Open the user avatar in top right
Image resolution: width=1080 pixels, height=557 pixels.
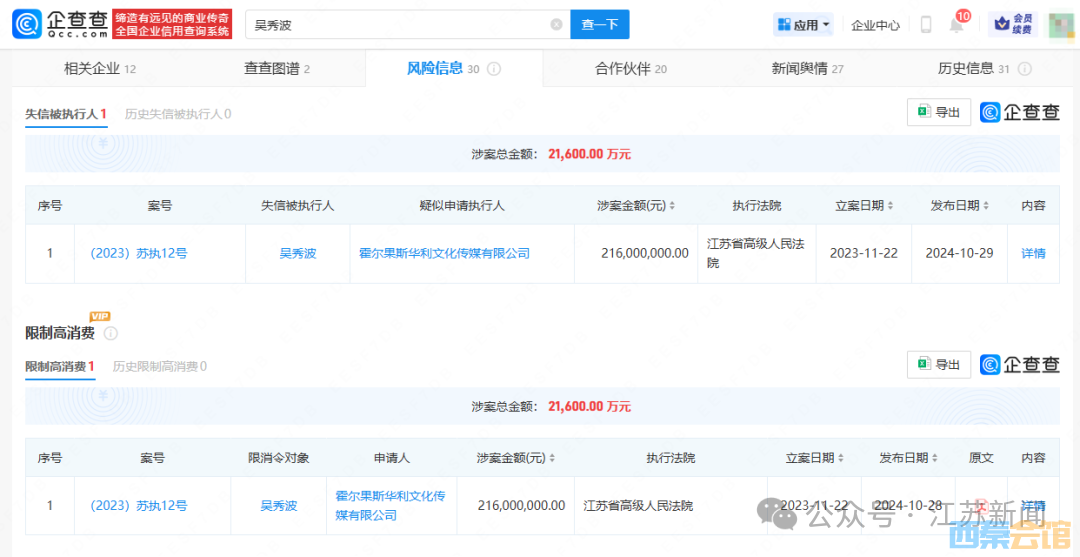click(x=1060, y=25)
